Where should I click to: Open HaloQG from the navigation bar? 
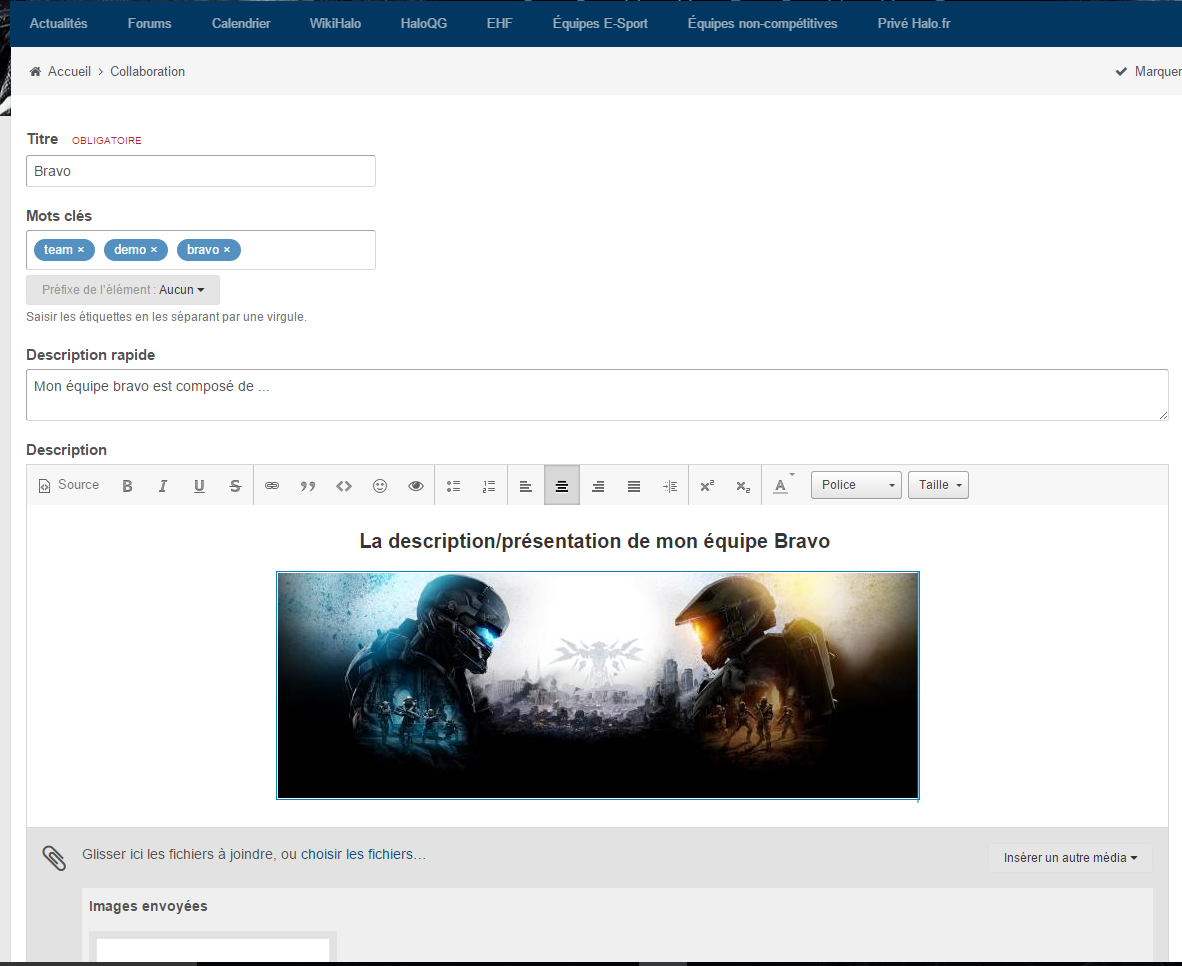click(x=424, y=23)
